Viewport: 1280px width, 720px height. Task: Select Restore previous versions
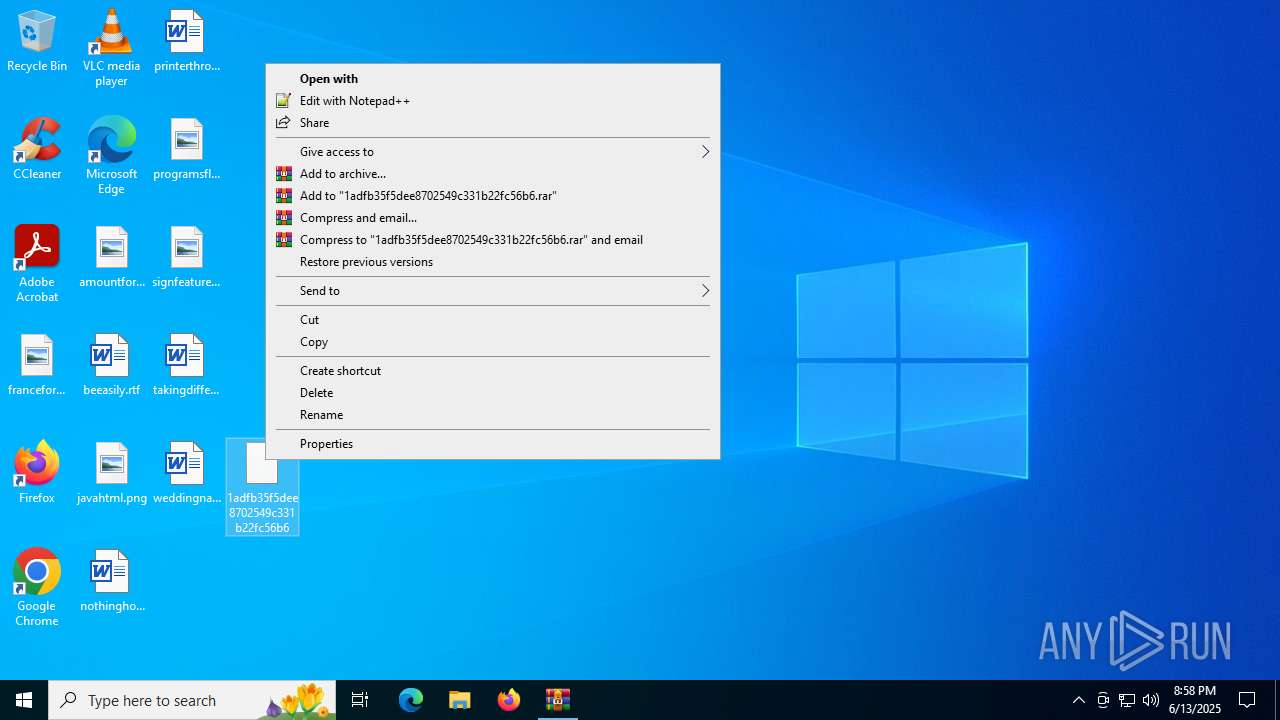[x=492, y=262]
